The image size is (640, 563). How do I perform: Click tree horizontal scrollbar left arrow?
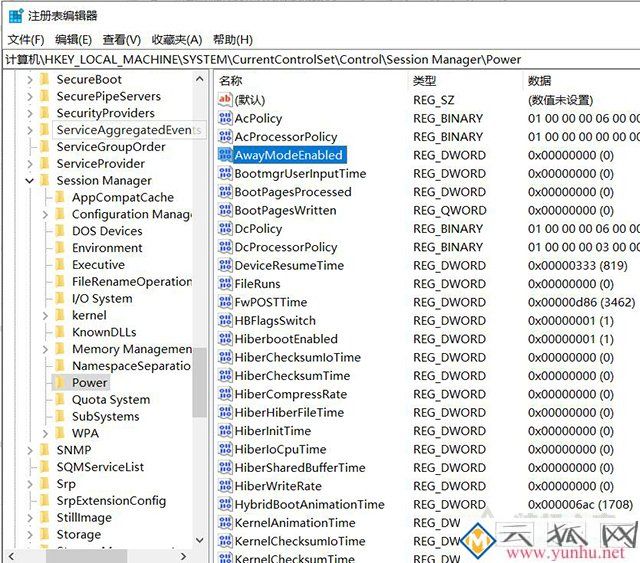pyautogui.click(x=11, y=556)
